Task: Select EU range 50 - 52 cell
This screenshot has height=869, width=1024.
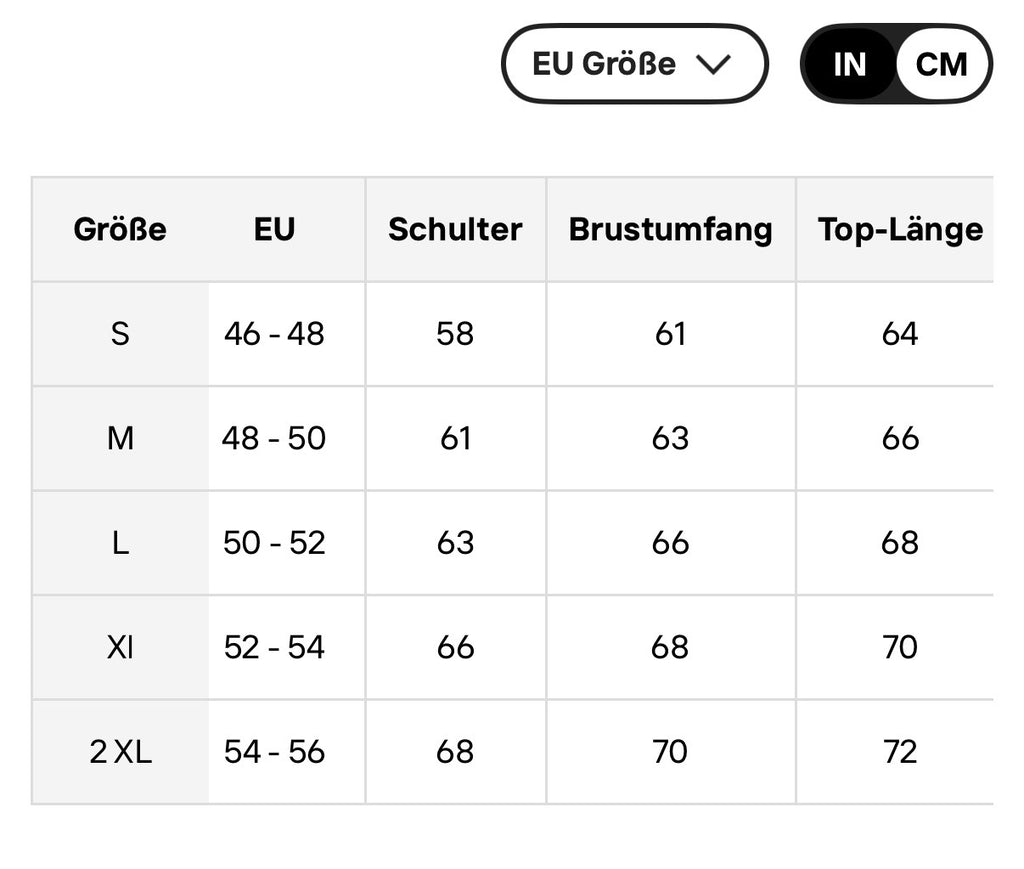Action: click(x=274, y=543)
